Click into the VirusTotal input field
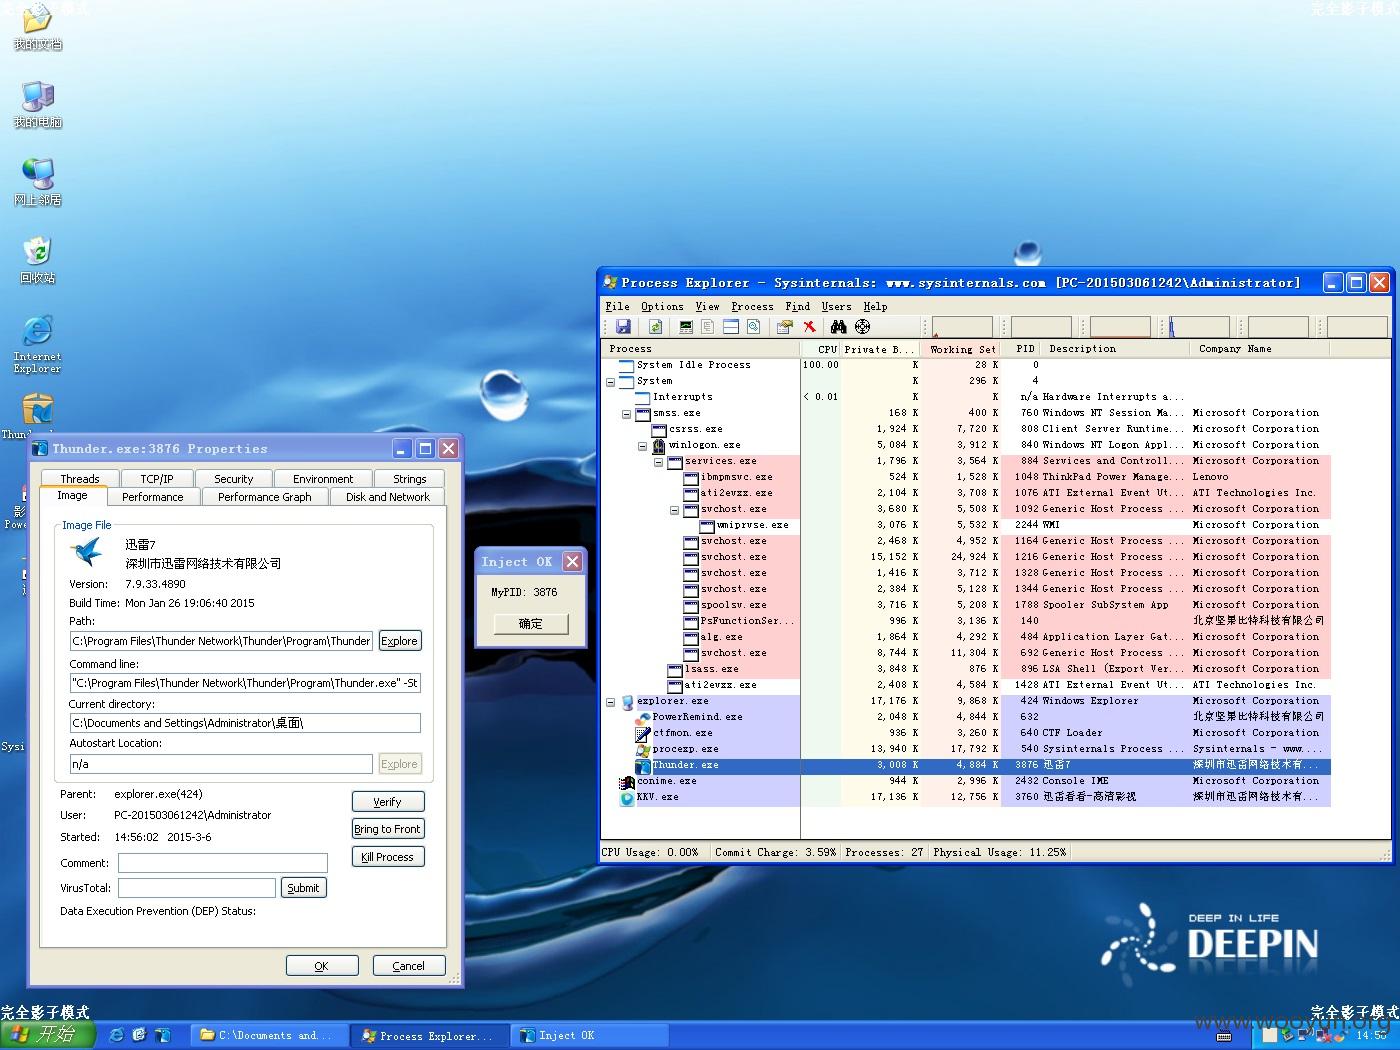This screenshot has width=1400, height=1050. pos(197,888)
